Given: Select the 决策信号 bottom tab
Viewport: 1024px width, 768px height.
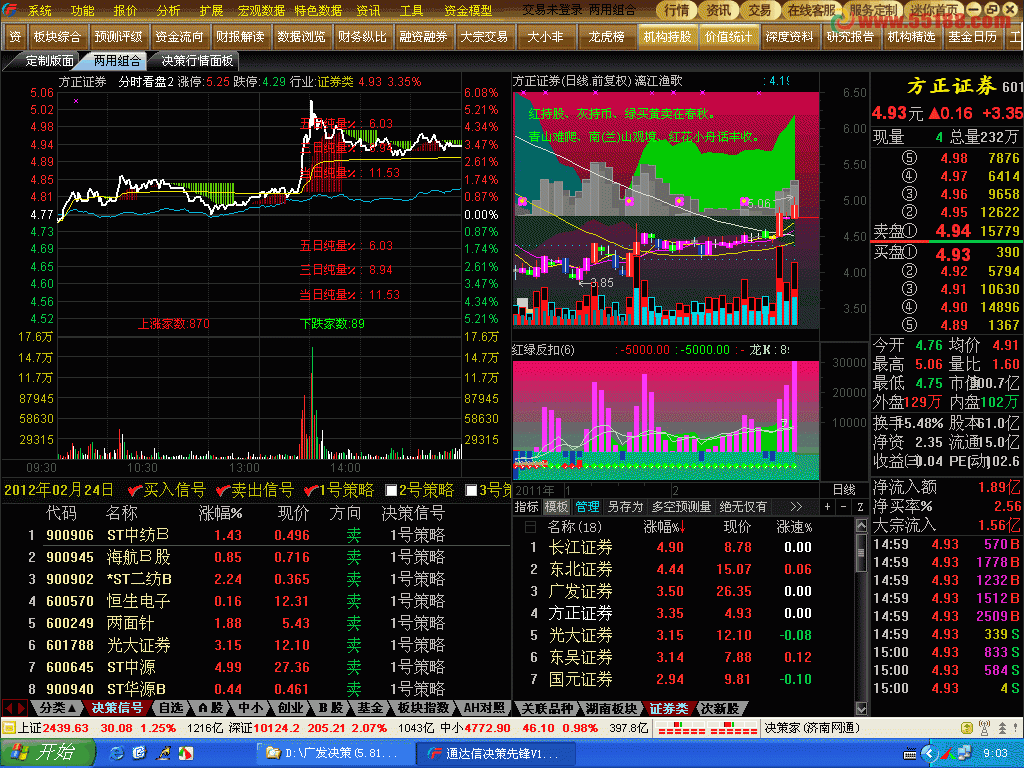Looking at the screenshot, I should pyautogui.click(x=117, y=708).
